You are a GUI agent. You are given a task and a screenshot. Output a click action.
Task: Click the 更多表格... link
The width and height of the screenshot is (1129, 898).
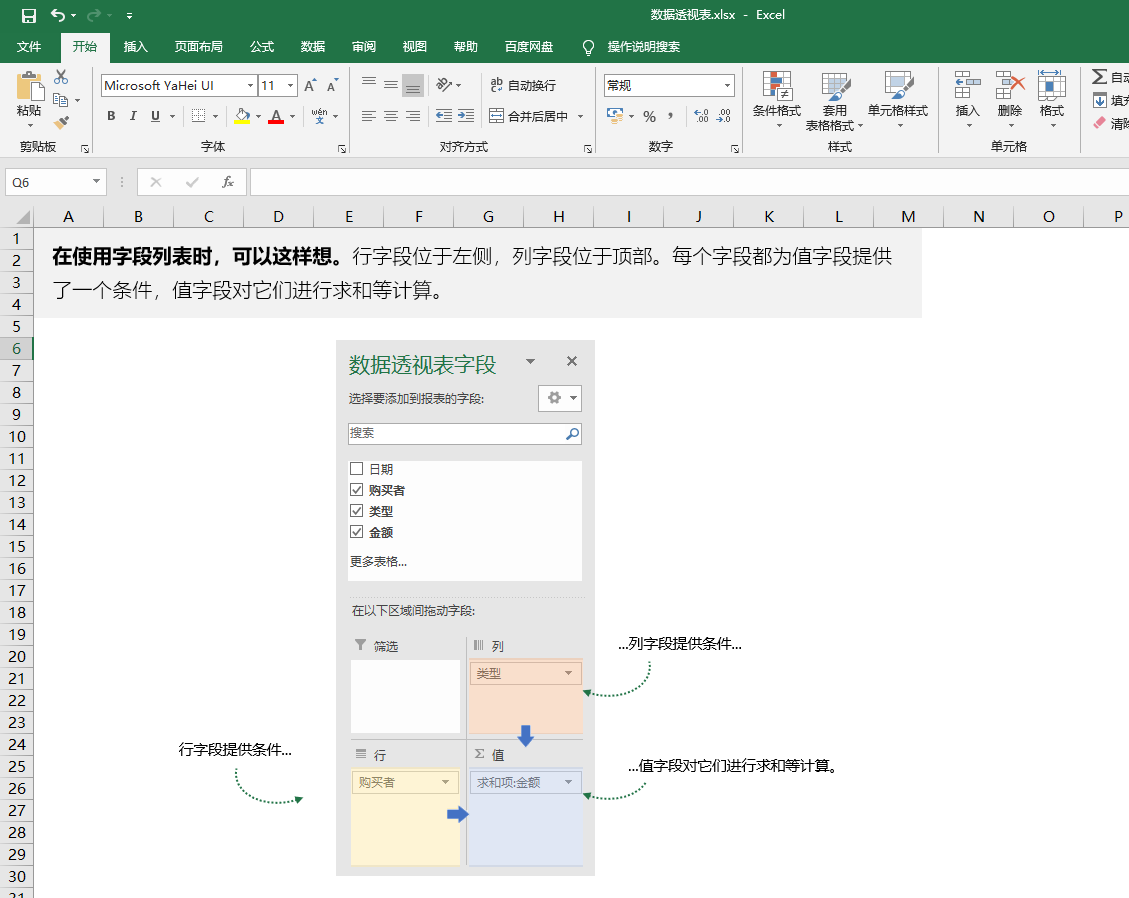point(378,561)
